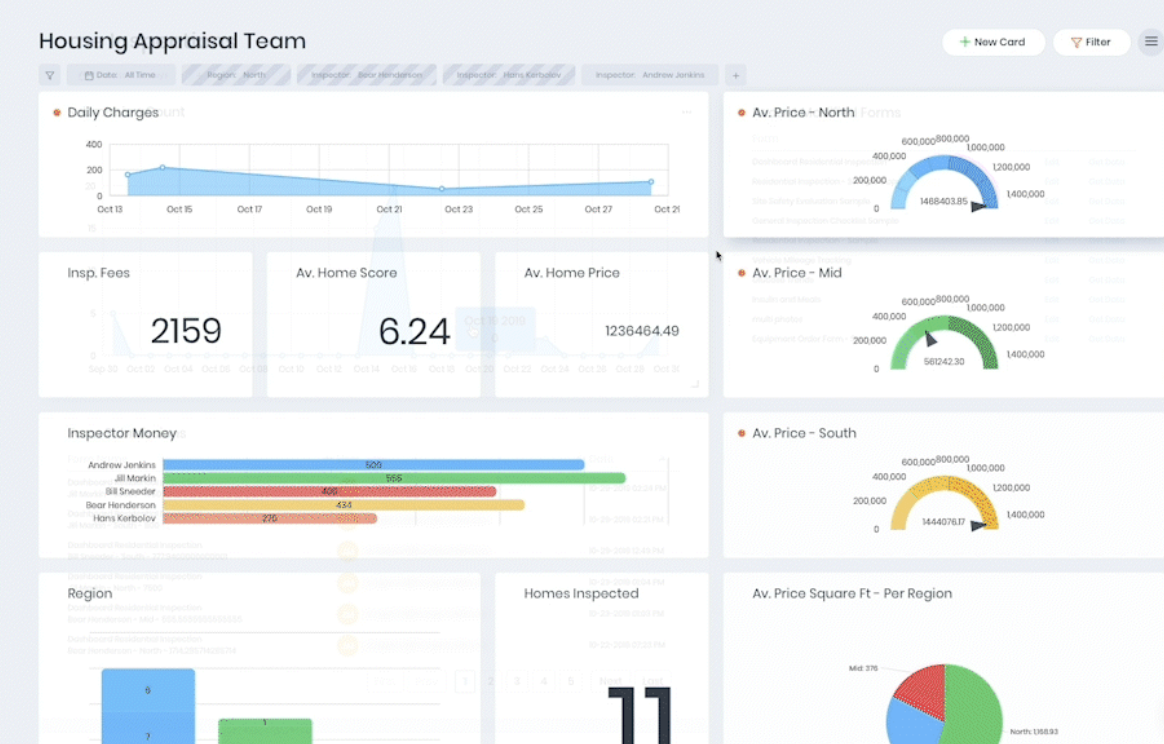Toggle the Region: North filter chip
Screen dimensions: 1164x744
point(236,75)
